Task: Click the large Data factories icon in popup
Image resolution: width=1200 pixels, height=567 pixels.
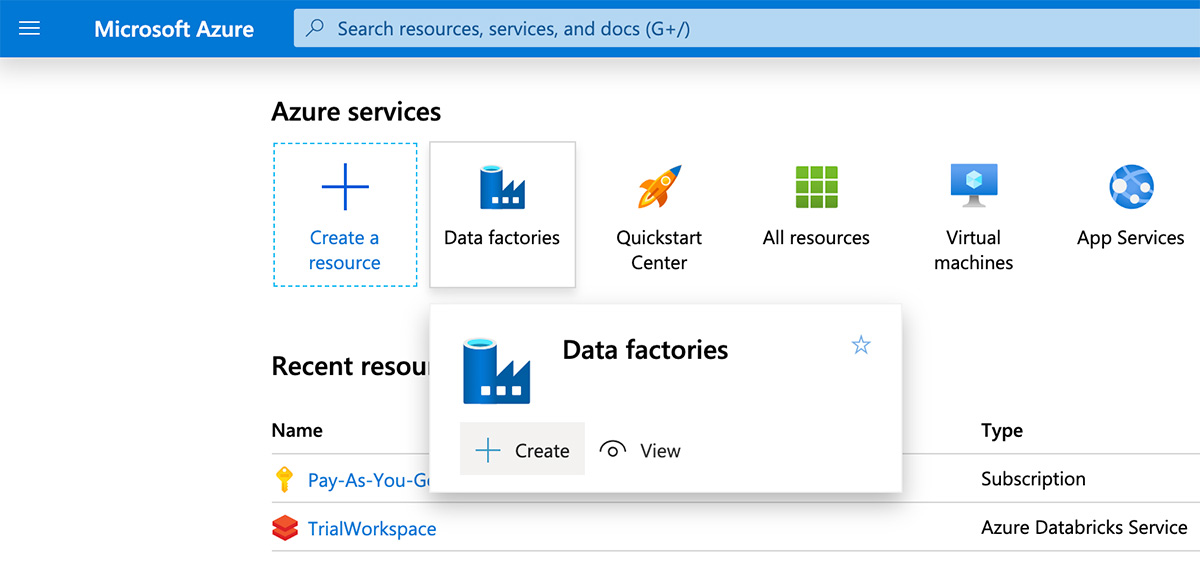Action: point(496,370)
